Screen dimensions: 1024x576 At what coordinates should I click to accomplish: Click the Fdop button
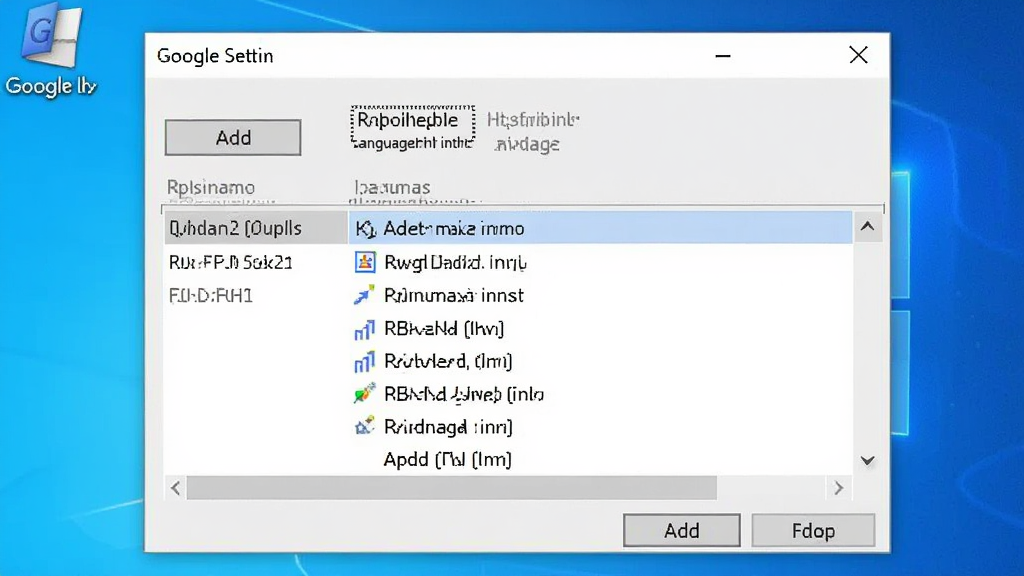813,530
